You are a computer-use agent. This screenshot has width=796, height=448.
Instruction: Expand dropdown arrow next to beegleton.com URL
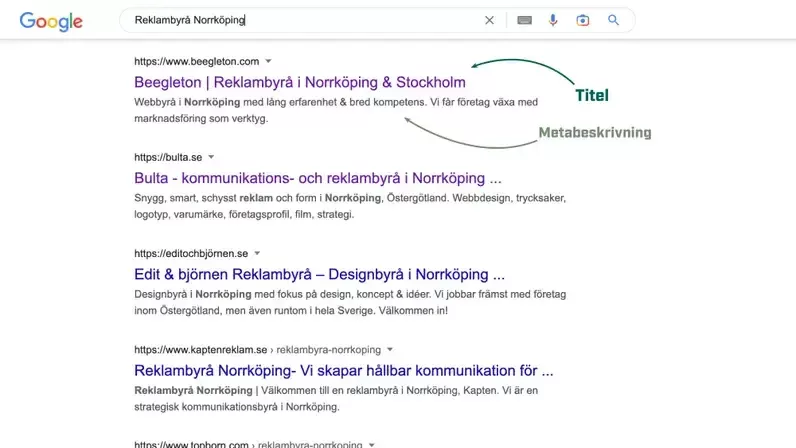269,61
